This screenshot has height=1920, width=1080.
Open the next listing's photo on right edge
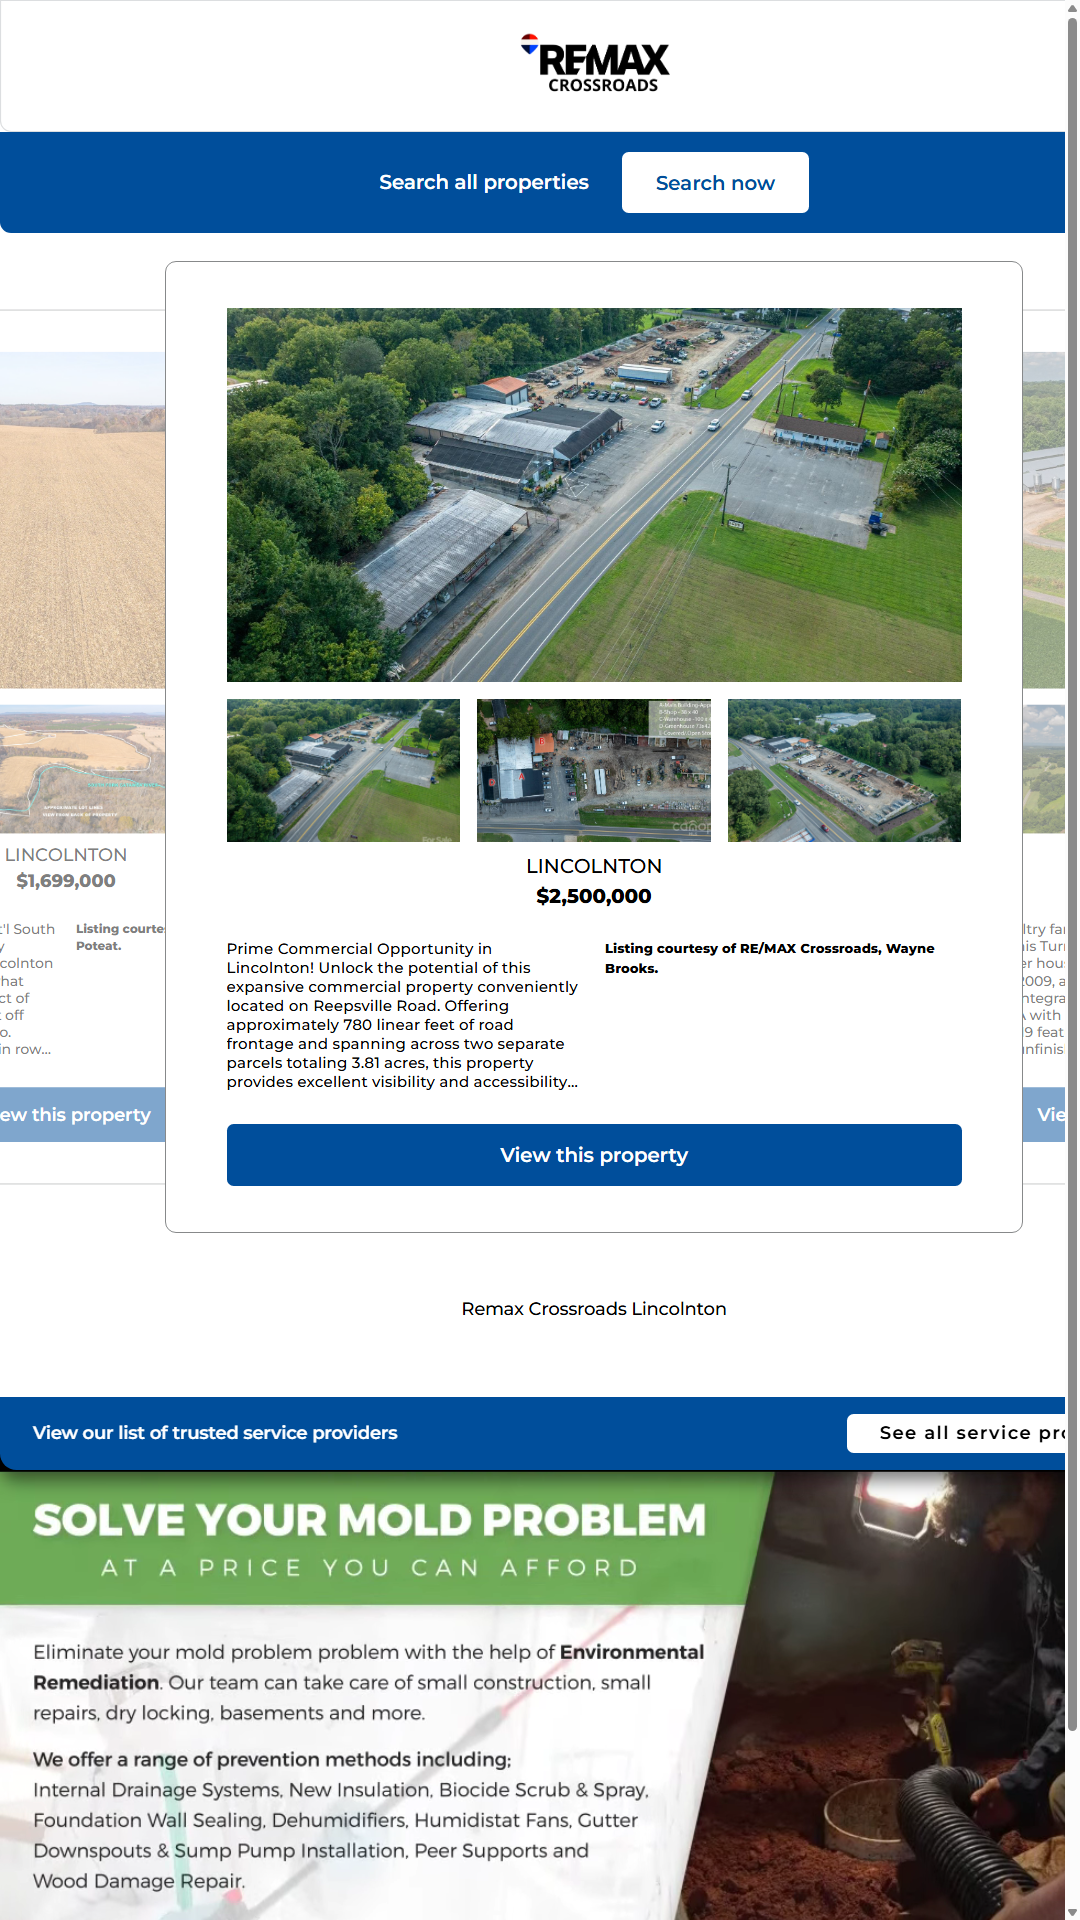pos(1044,520)
